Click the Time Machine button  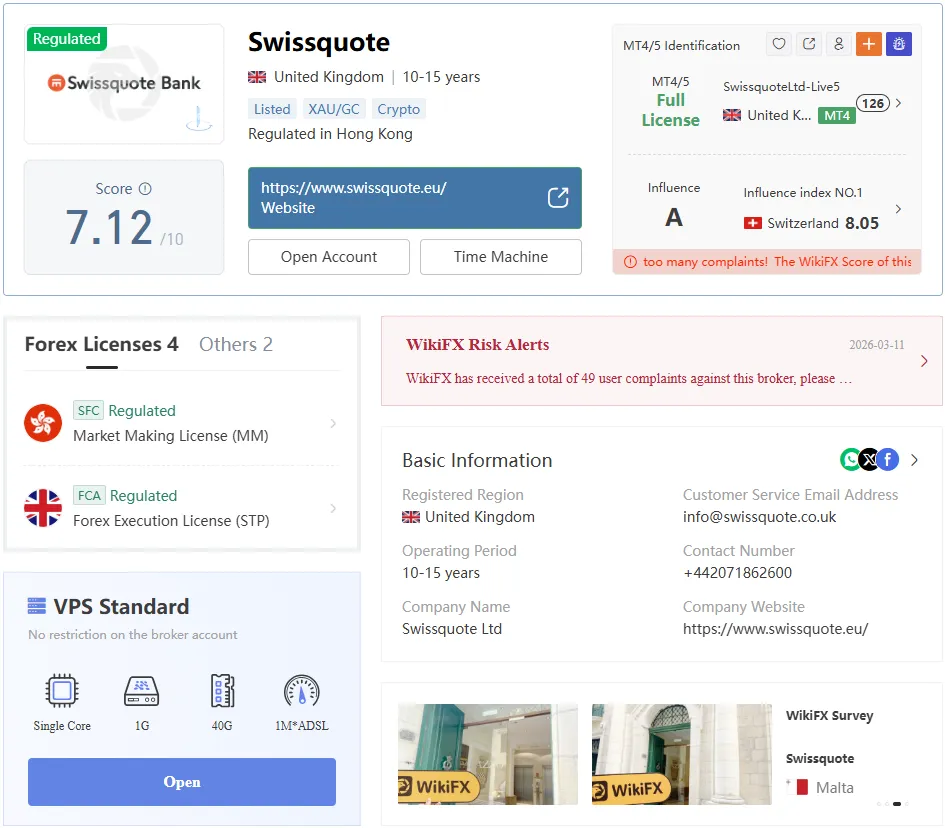point(501,257)
